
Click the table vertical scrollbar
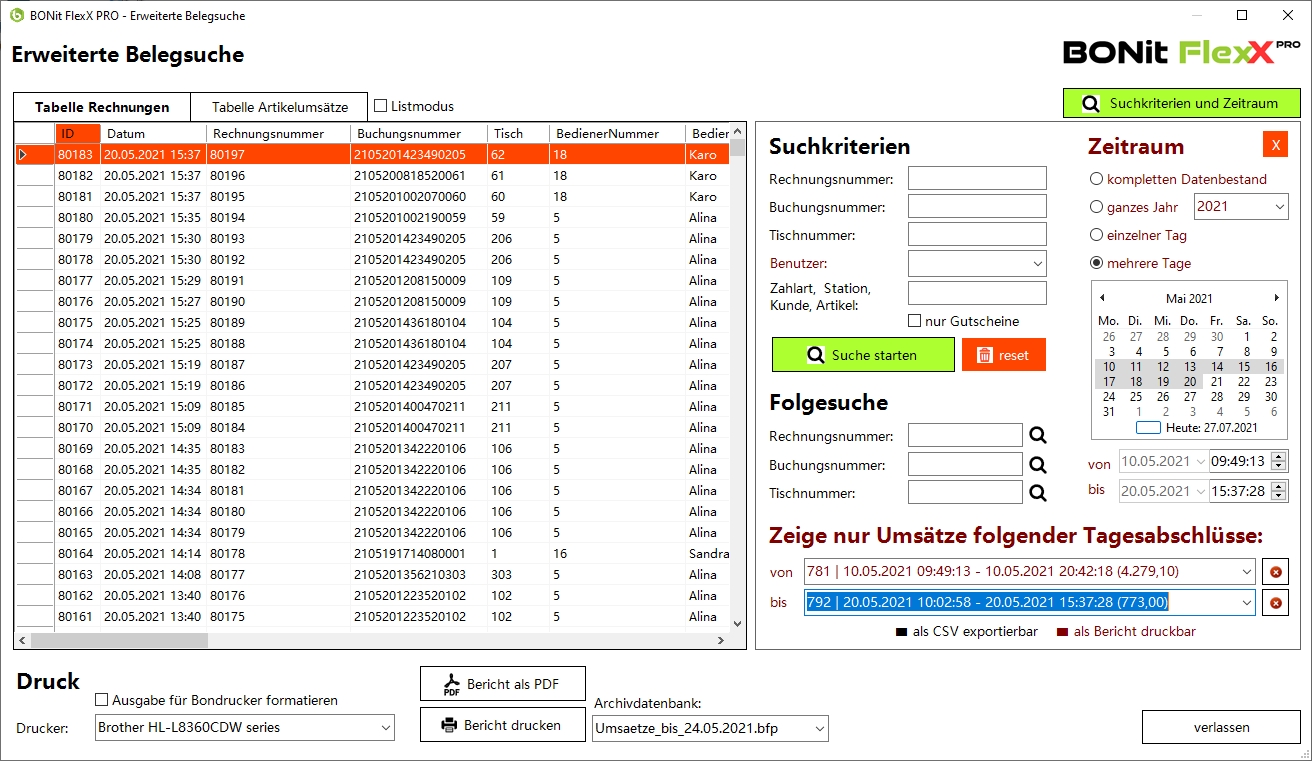(738, 378)
